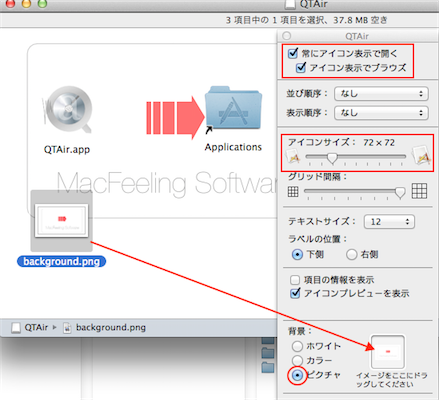This screenshot has width=439, height=400.
Task: Click the アイコンサイズ slider handle
Action: pos(332,158)
